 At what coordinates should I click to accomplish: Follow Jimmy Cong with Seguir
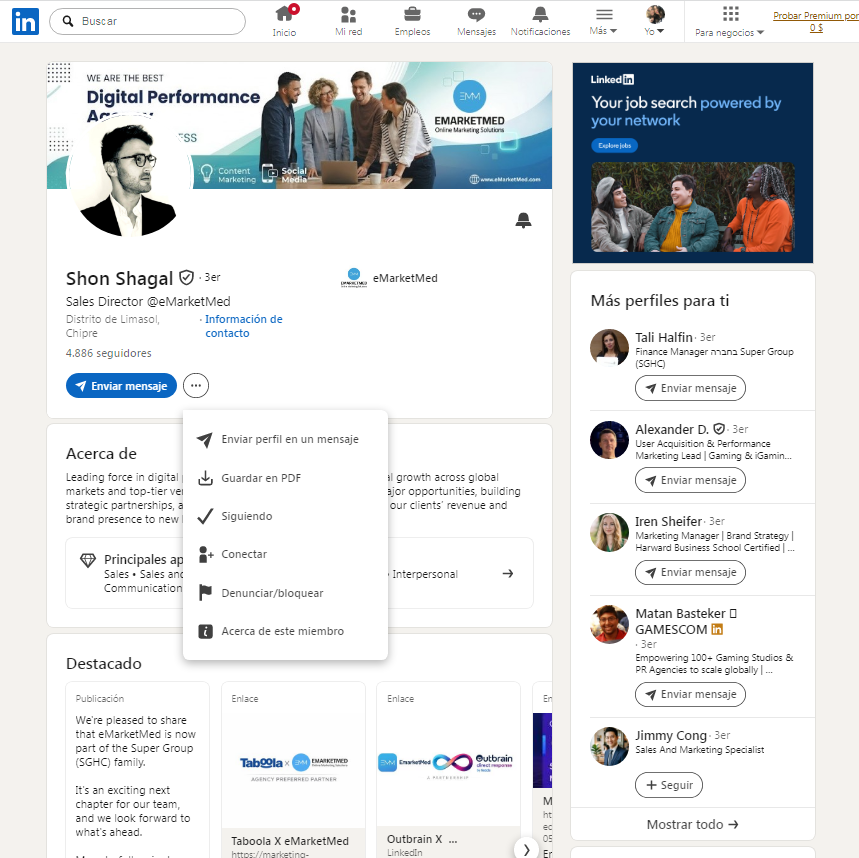pos(669,785)
